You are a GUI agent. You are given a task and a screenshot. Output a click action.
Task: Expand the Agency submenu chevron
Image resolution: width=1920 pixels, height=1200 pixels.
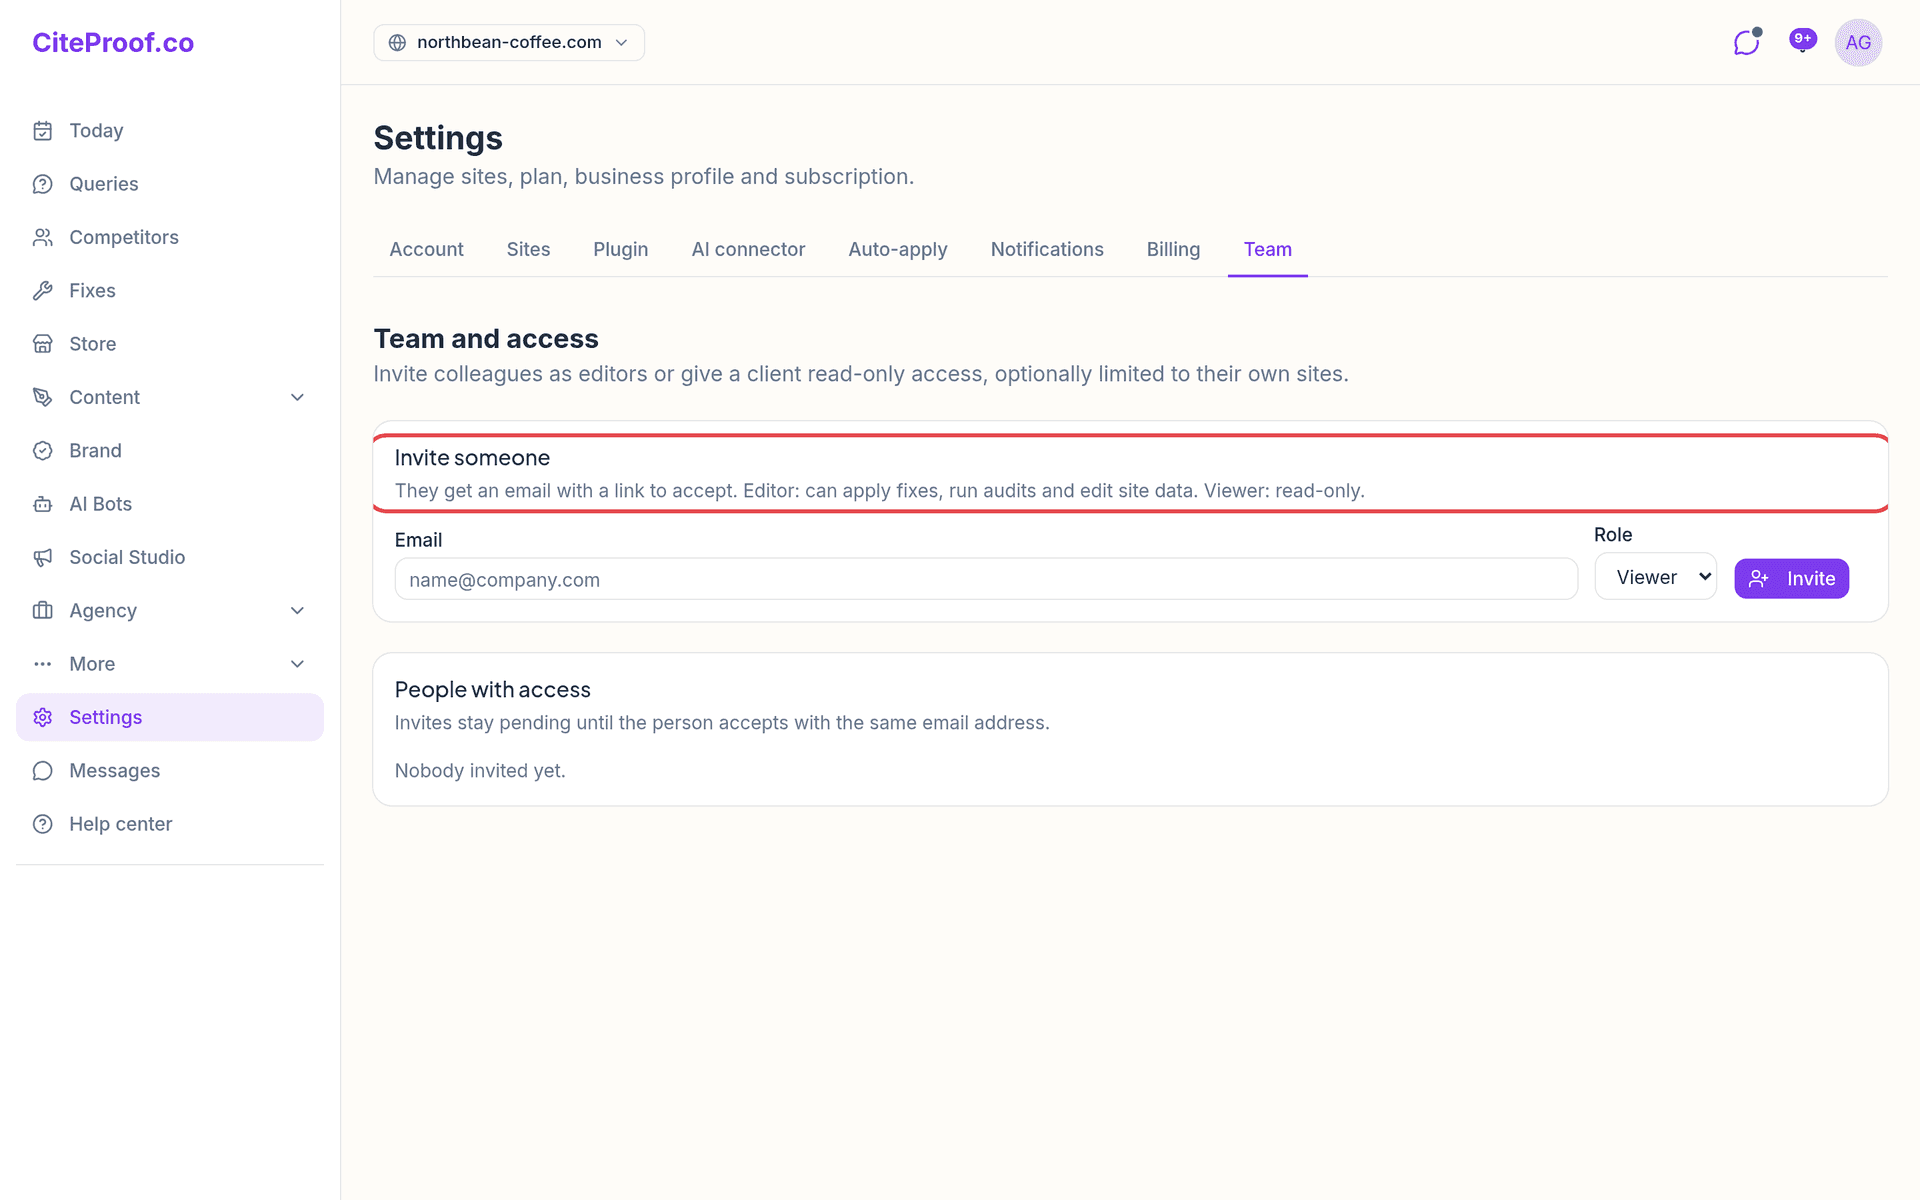click(x=297, y=611)
